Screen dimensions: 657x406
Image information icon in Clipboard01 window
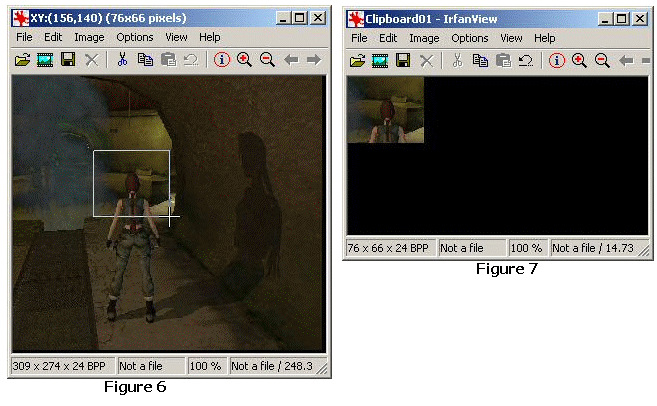click(557, 60)
